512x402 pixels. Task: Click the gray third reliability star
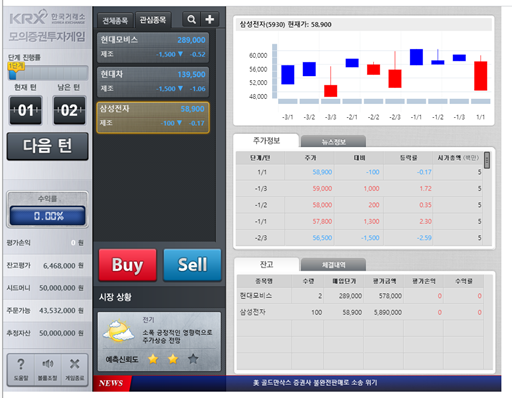coord(193,359)
